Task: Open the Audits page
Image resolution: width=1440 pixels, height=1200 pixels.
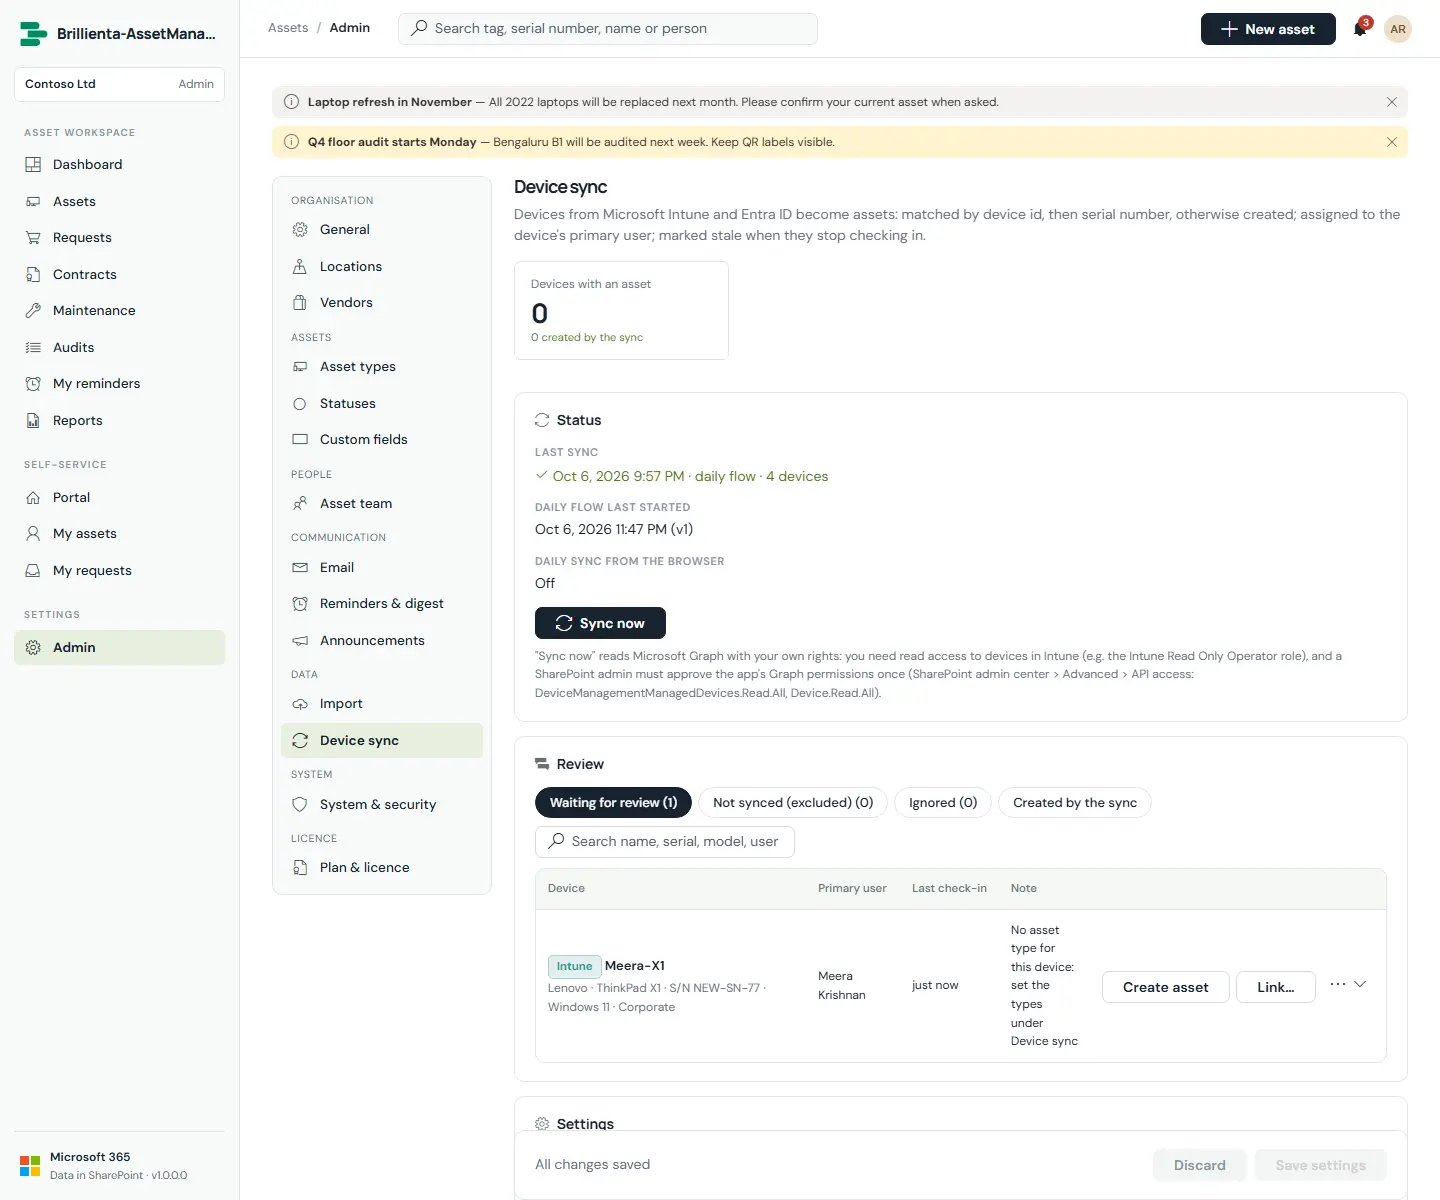Action: click(x=120, y=347)
